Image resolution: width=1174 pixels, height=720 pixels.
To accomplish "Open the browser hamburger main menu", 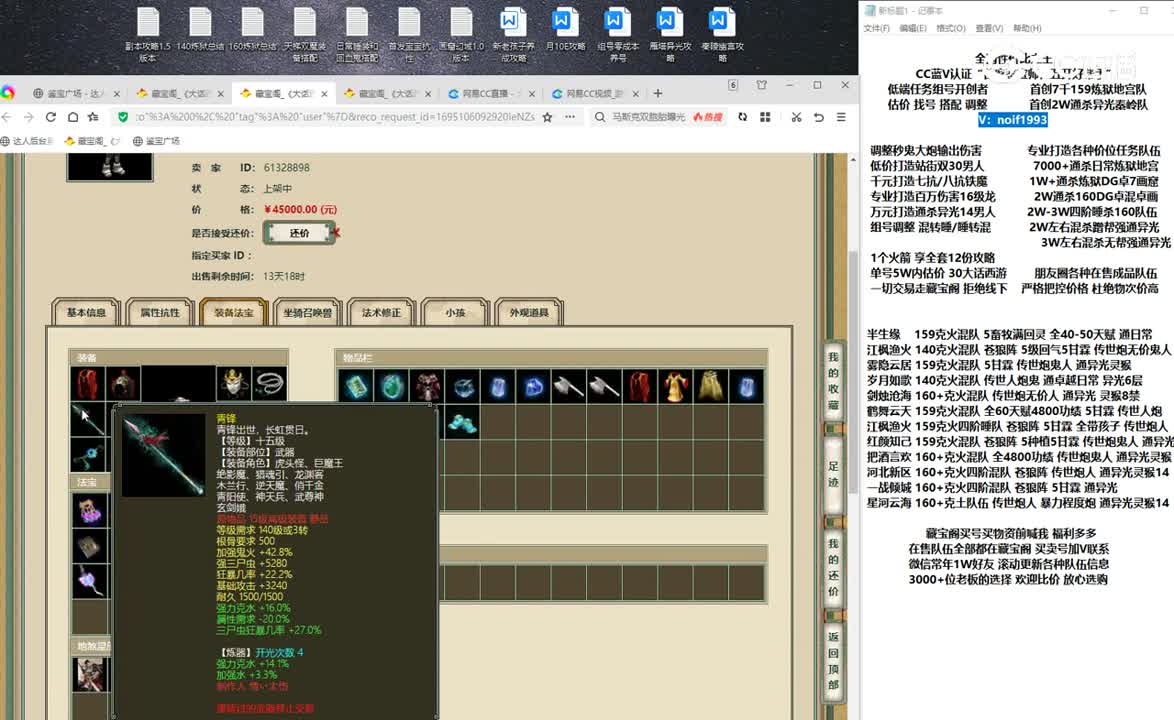I will (841, 117).
